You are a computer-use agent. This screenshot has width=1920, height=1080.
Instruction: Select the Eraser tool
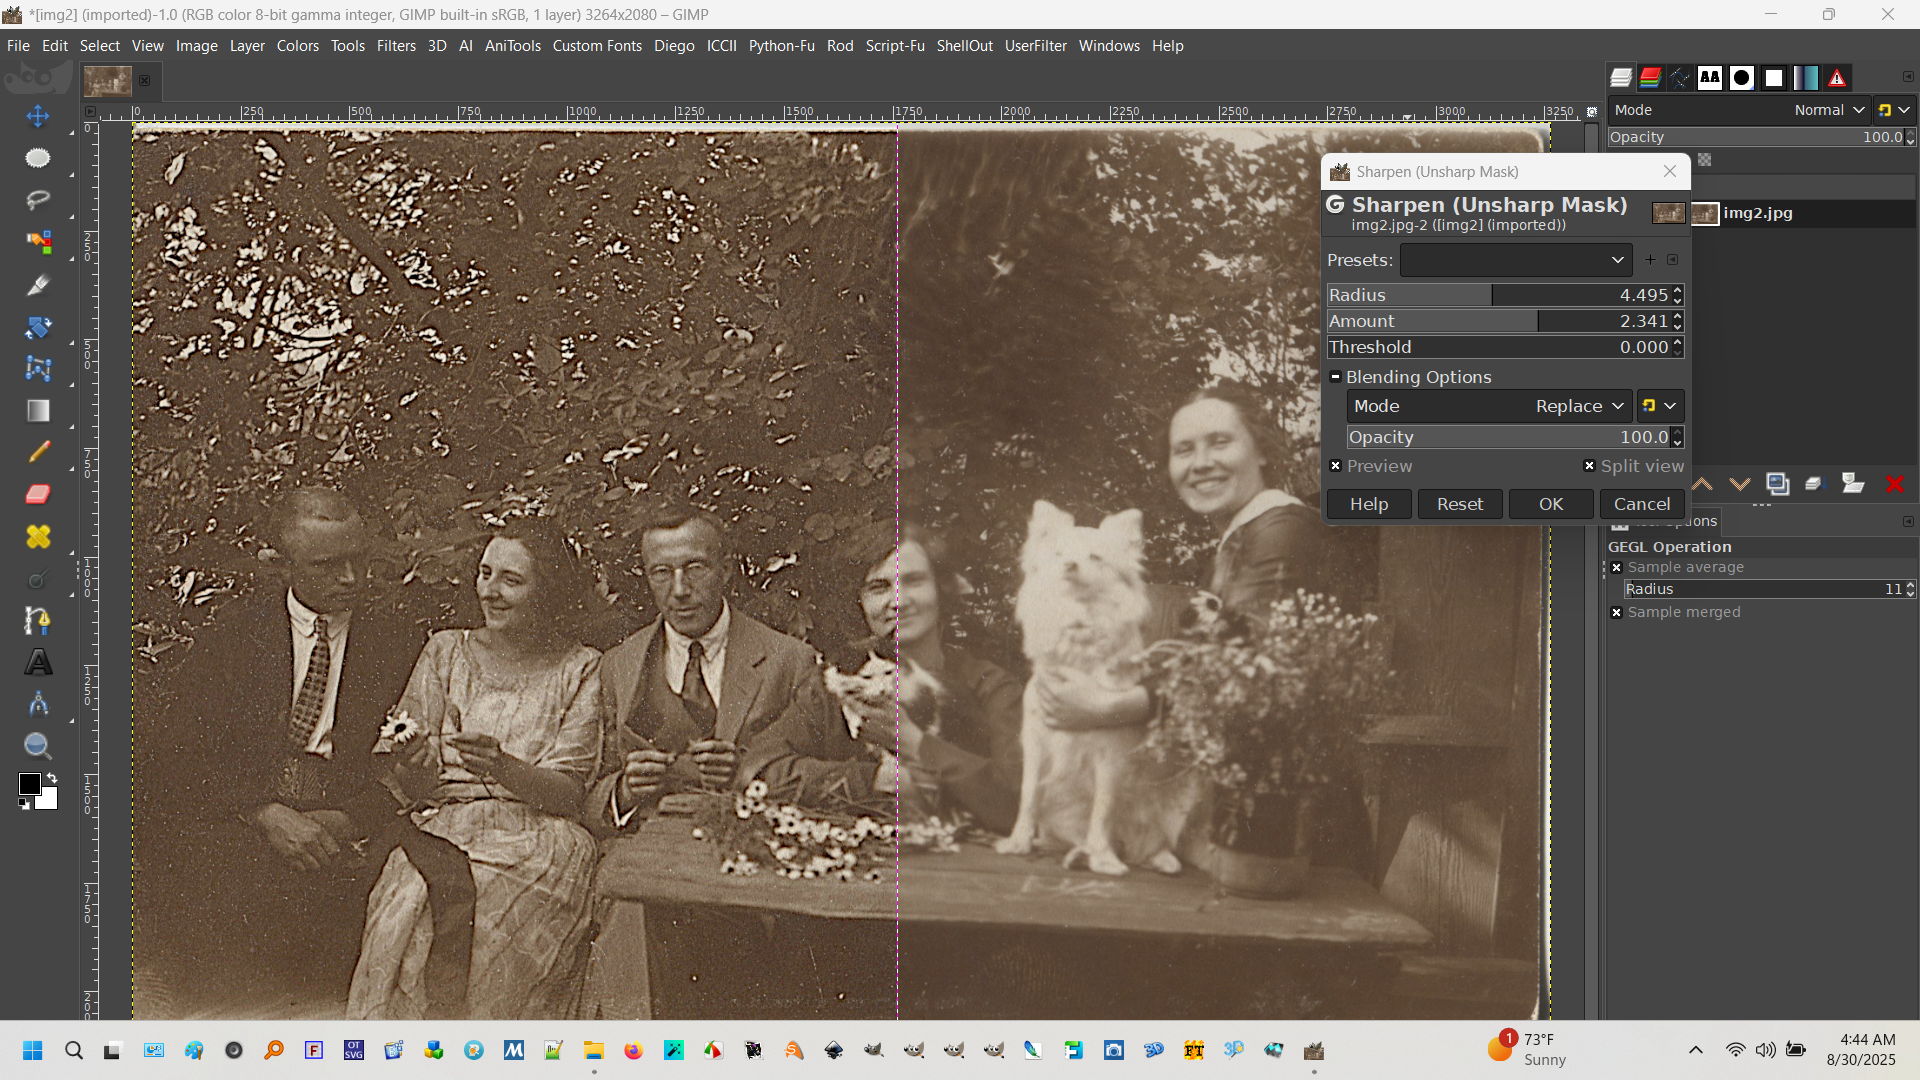[x=38, y=494]
